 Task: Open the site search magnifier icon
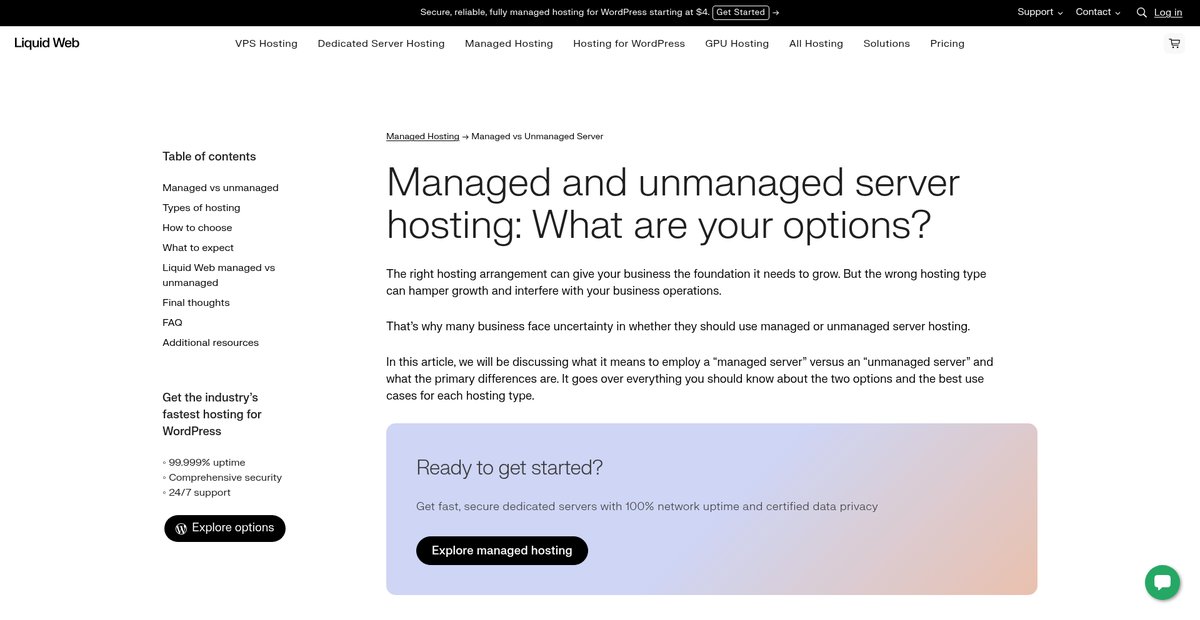click(x=1142, y=13)
